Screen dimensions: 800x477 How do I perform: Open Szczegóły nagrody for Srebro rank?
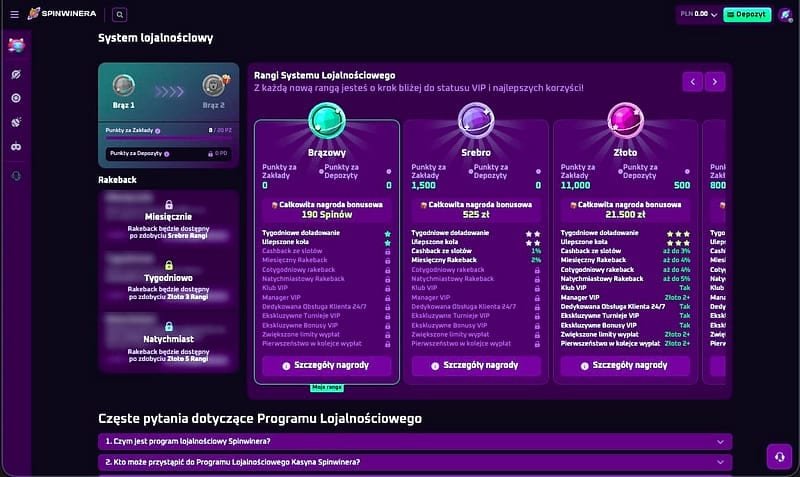click(476, 365)
